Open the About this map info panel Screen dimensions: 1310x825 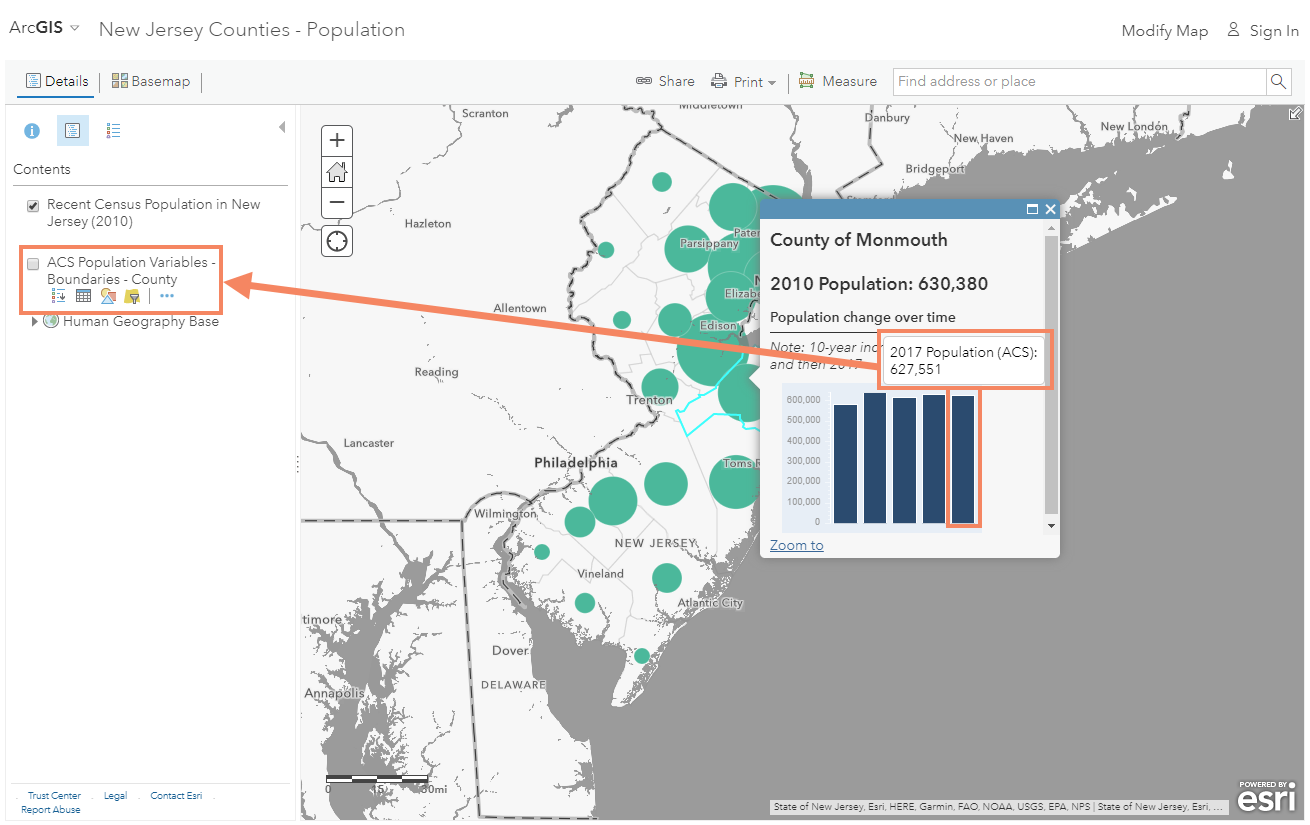pos(31,130)
